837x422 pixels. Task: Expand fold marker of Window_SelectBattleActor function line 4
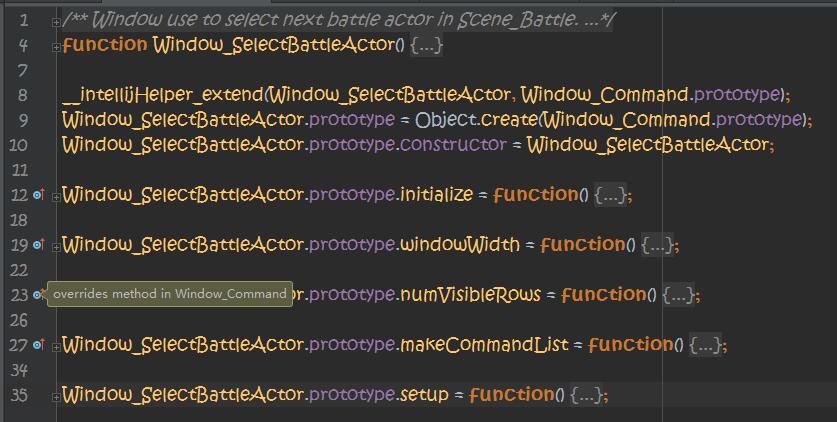tap(56, 47)
